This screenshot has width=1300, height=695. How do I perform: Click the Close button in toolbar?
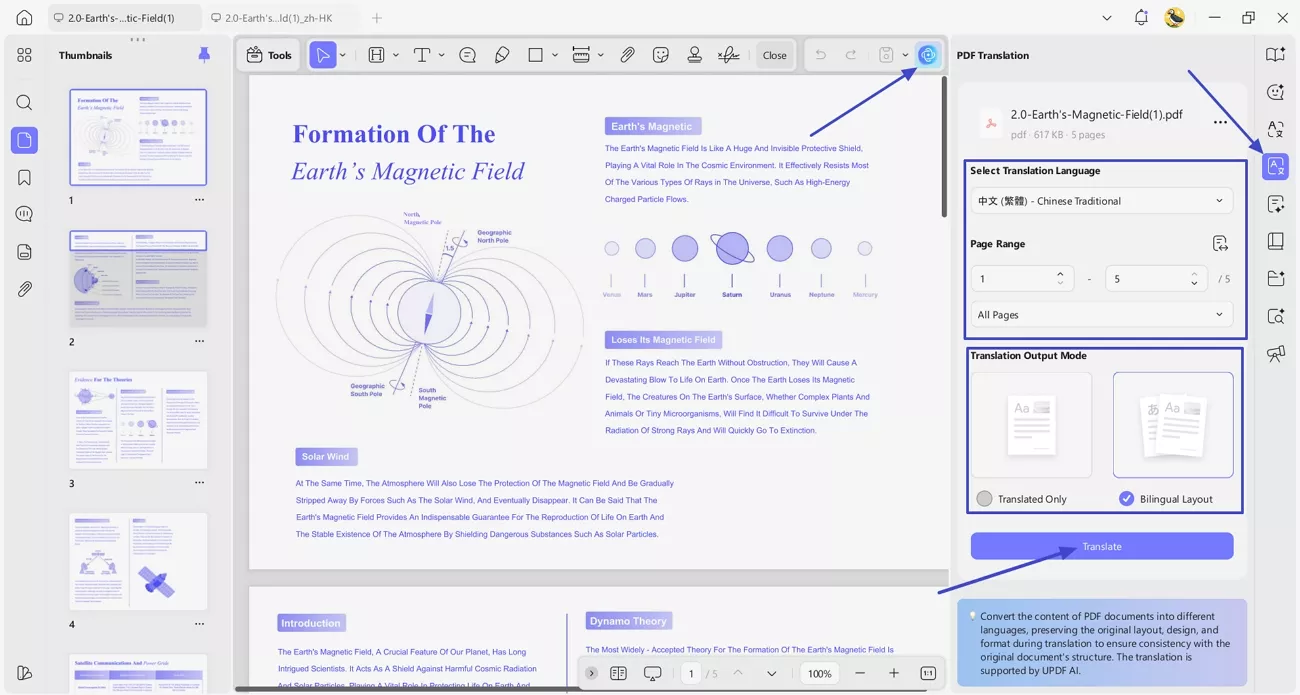tap(774, 55)
